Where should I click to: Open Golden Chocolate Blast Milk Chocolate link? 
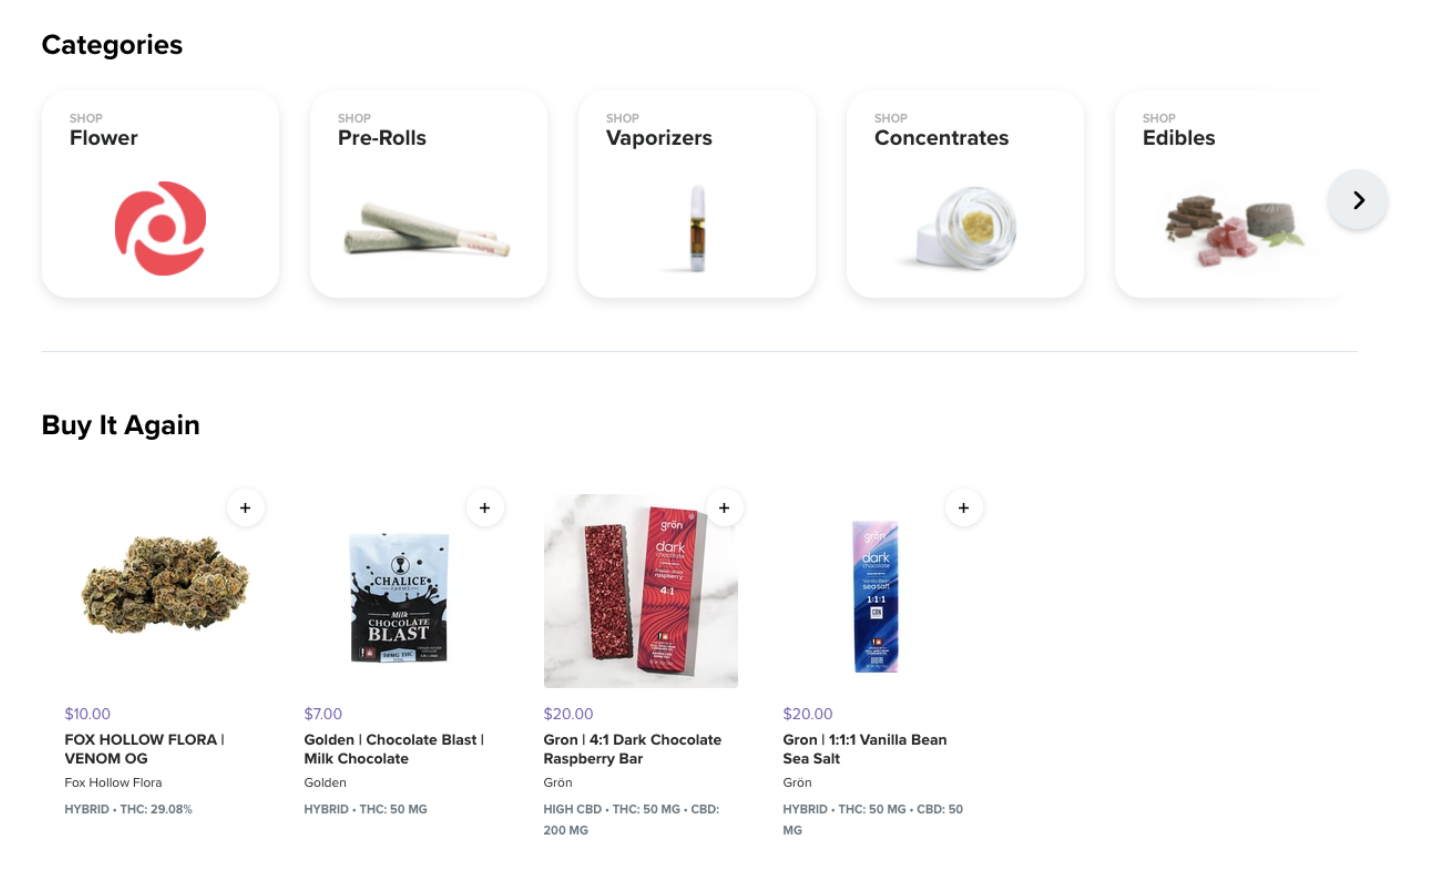[x=394, y=749]
